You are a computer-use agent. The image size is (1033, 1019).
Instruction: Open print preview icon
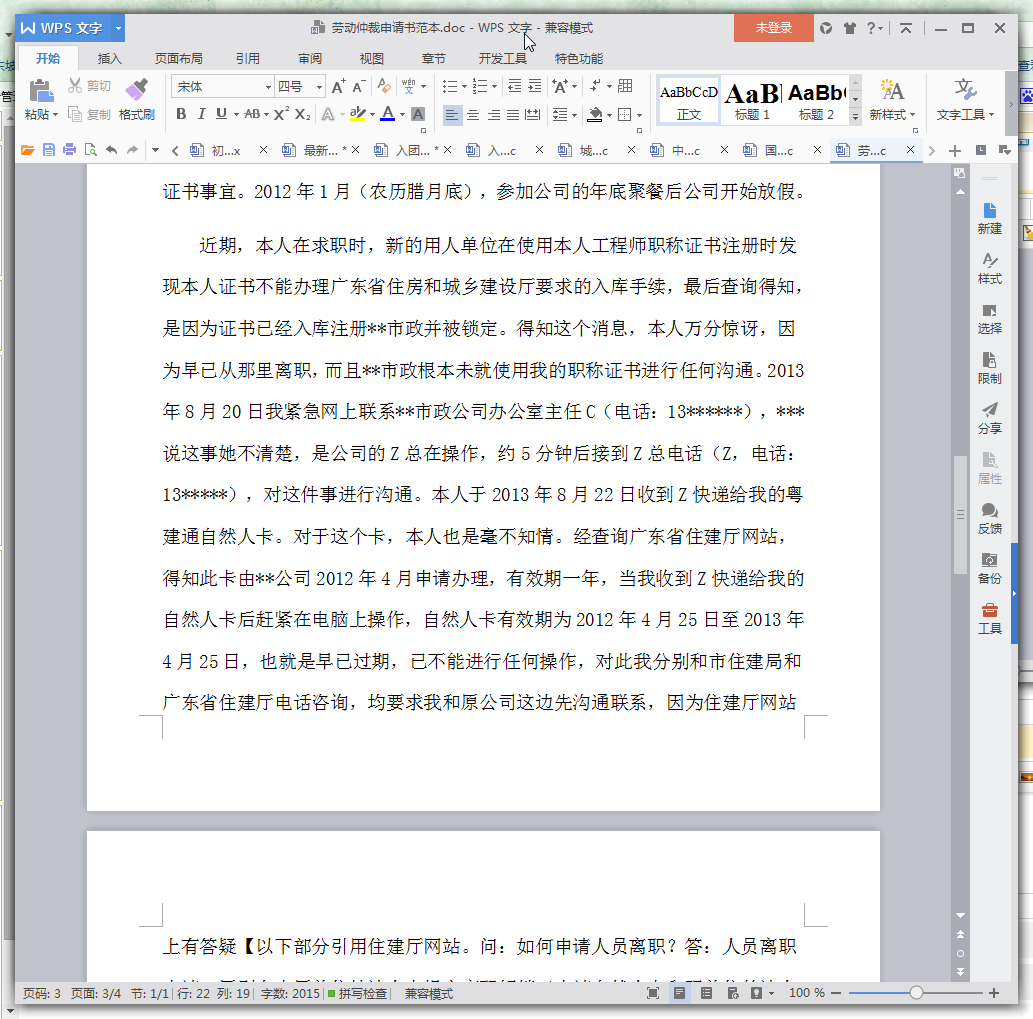click(x=90, y=150)
